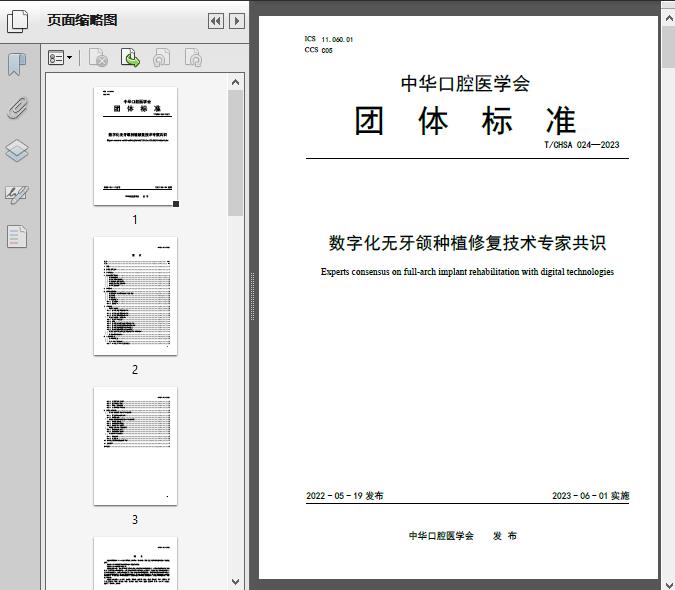
Task: Click the document vertical scrollbar thumb
Action: 669,46
